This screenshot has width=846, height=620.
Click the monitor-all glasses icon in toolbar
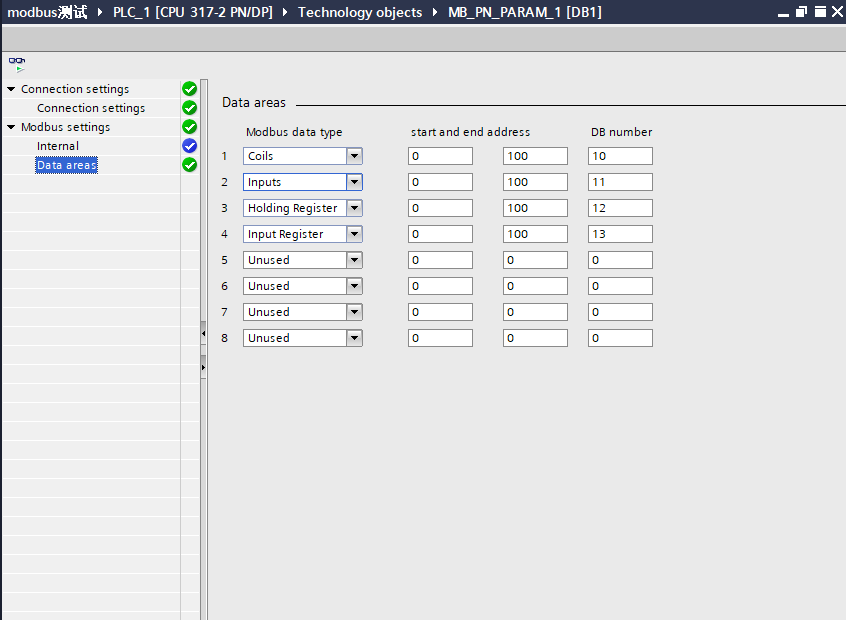click(17, 63)
